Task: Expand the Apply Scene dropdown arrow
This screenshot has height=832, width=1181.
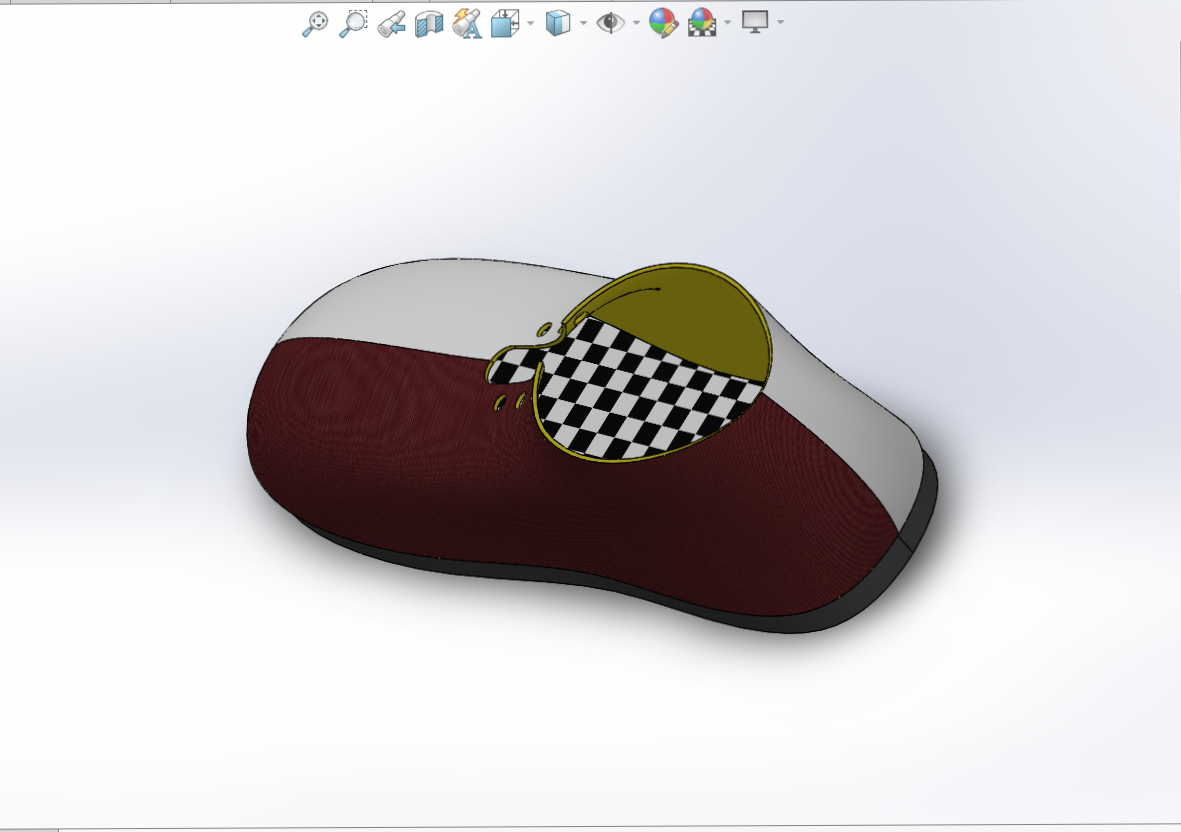Action: click(x=728, y=23)
